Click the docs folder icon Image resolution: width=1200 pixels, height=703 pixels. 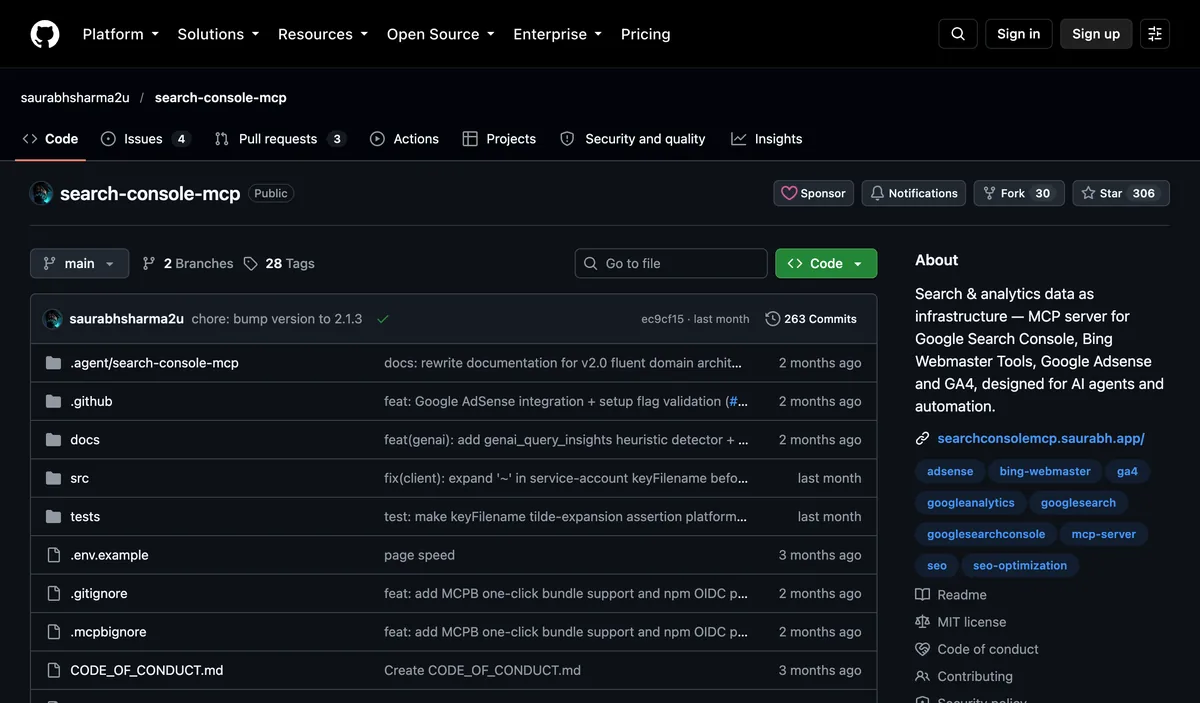coord(54,440)
